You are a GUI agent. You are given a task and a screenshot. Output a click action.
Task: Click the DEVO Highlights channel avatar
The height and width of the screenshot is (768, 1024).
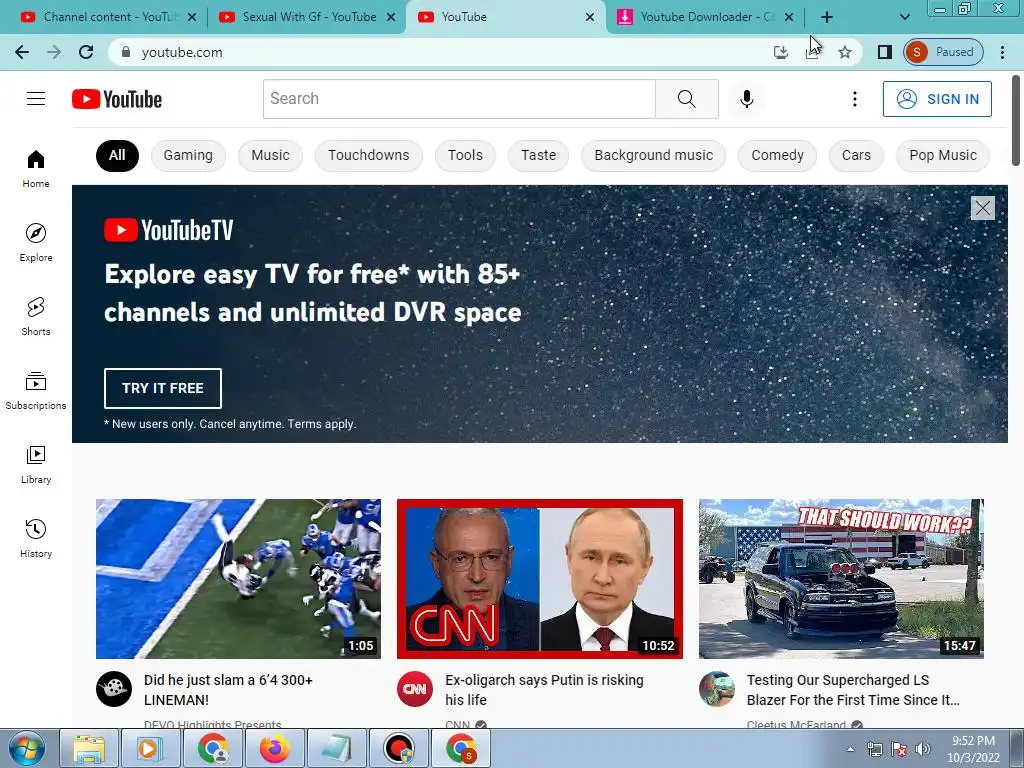(114, 689)
